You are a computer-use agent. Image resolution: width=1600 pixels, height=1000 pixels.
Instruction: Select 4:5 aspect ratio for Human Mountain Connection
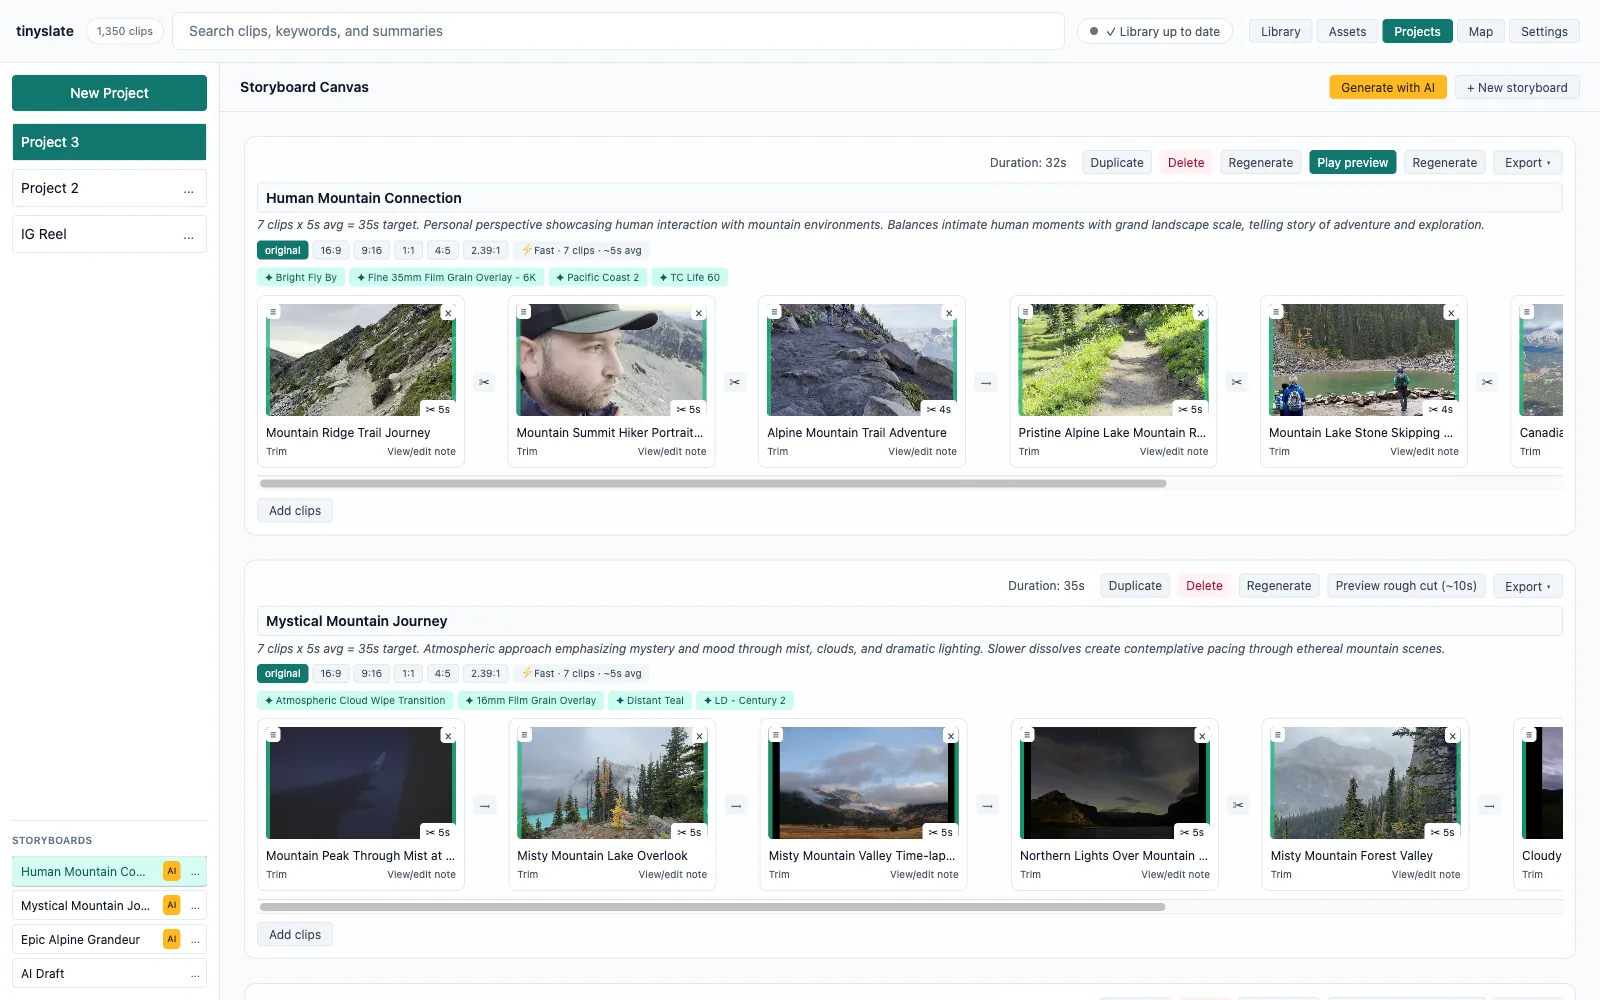pos(443,250)
